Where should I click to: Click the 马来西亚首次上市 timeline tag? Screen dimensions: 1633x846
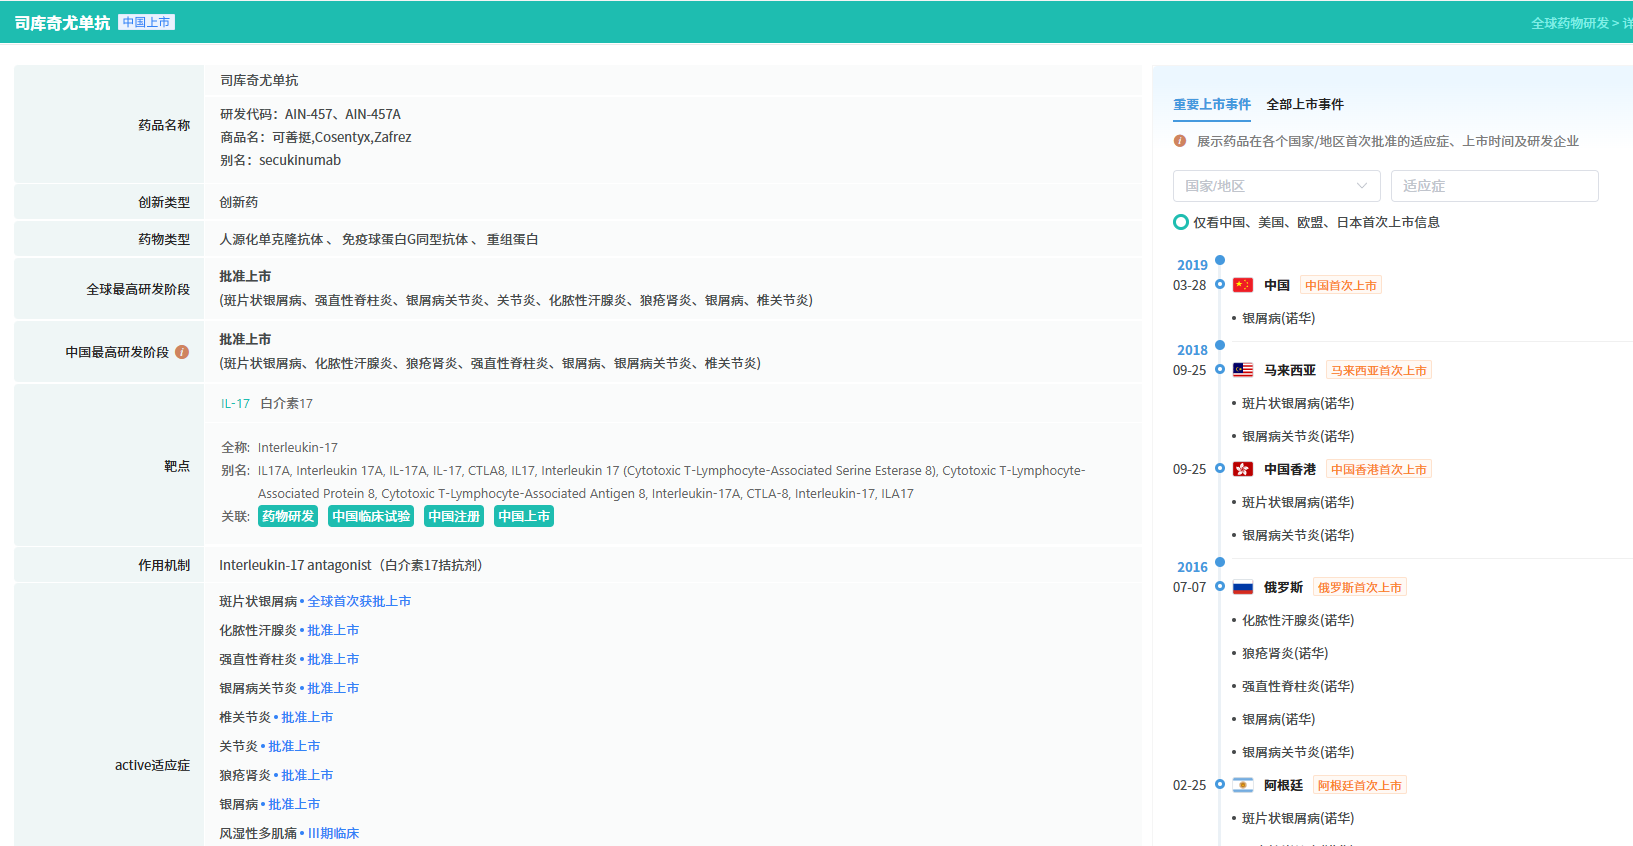tap(1379, 370)
